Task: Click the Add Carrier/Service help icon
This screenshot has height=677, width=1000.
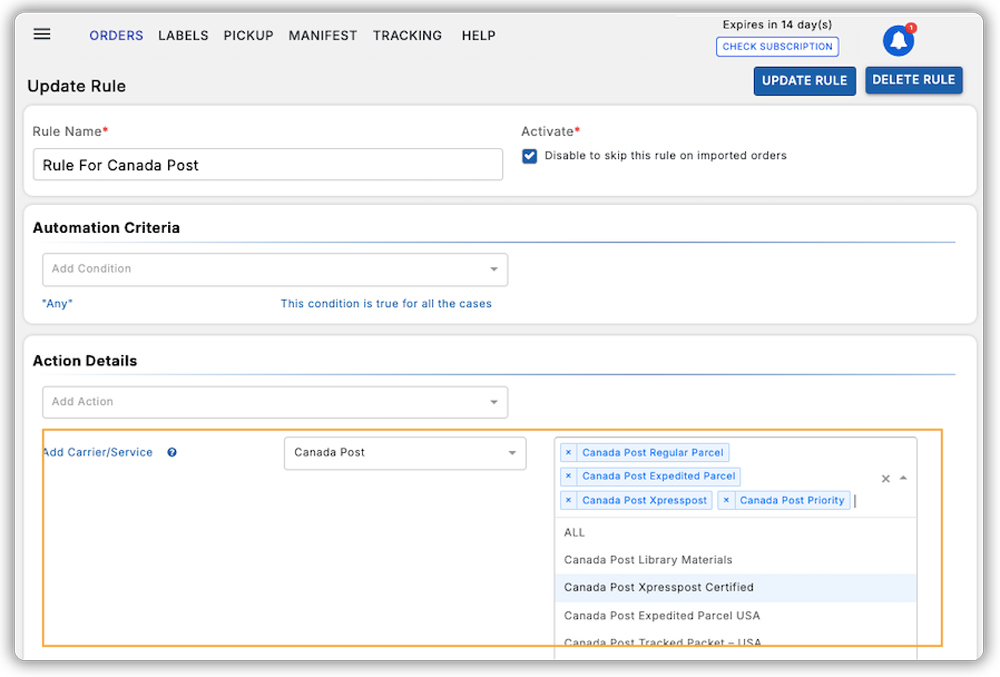Action: [170, 452]
